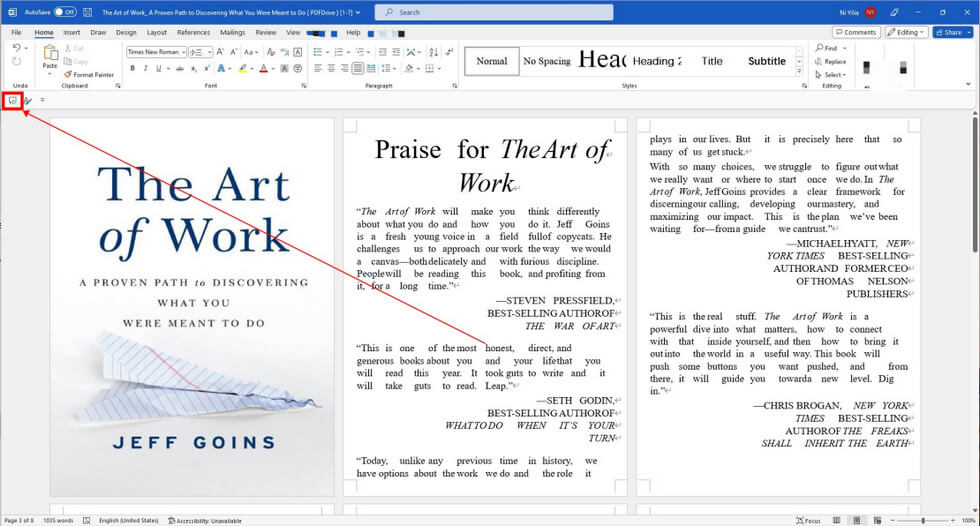Open the Paragraph dialog launcher
This screenshot has height=526, width=980.
pyautogui.click(x=454, y=86)
